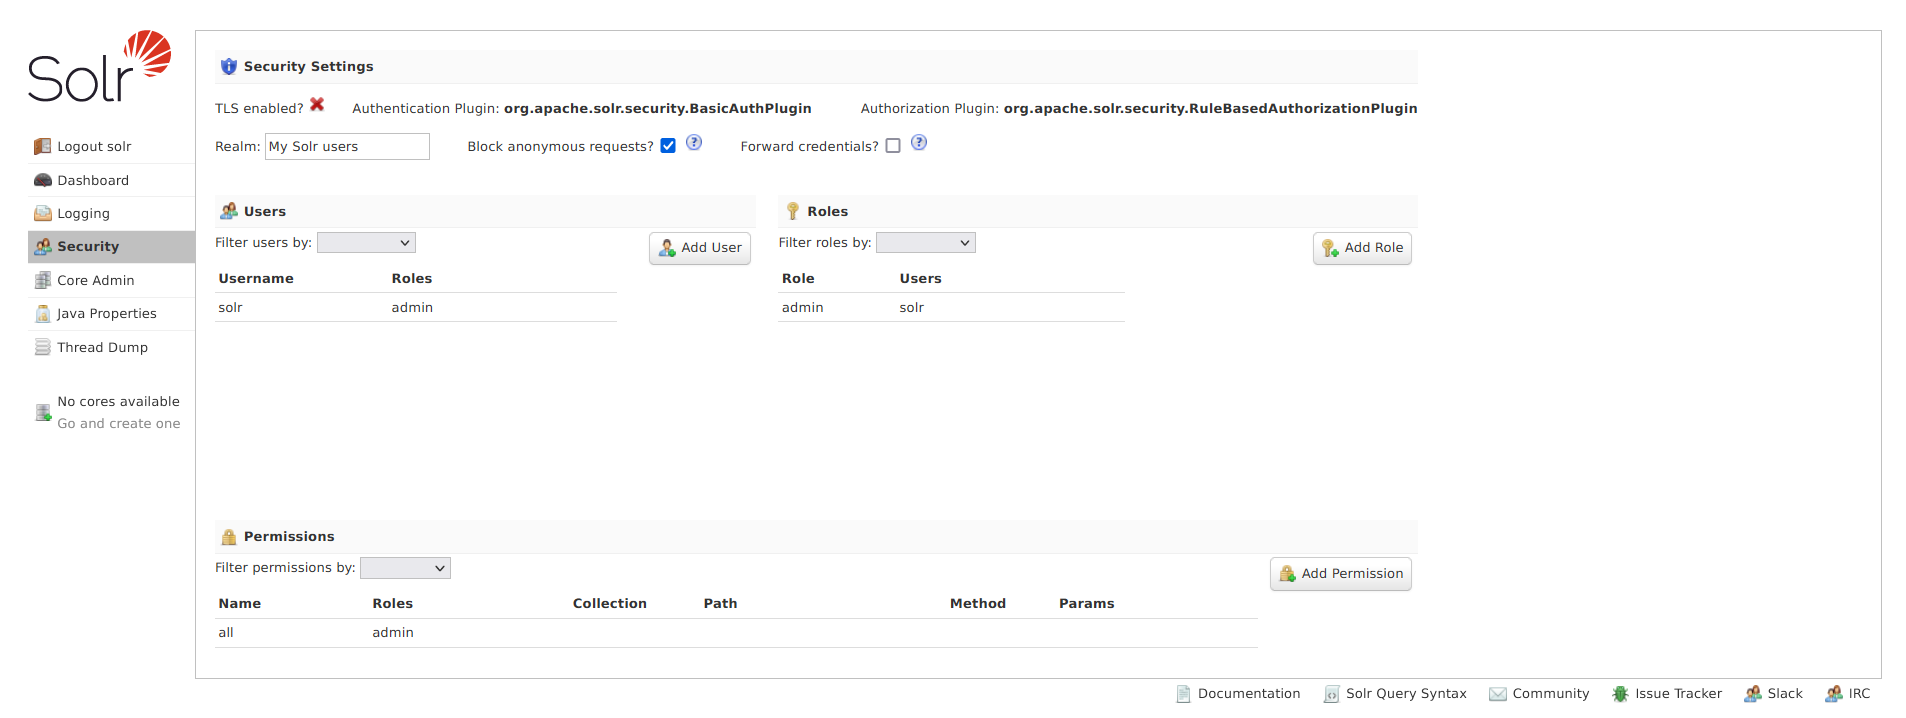Open the Logging section
Screen dimensions: 1906x718
pos(111,213)
